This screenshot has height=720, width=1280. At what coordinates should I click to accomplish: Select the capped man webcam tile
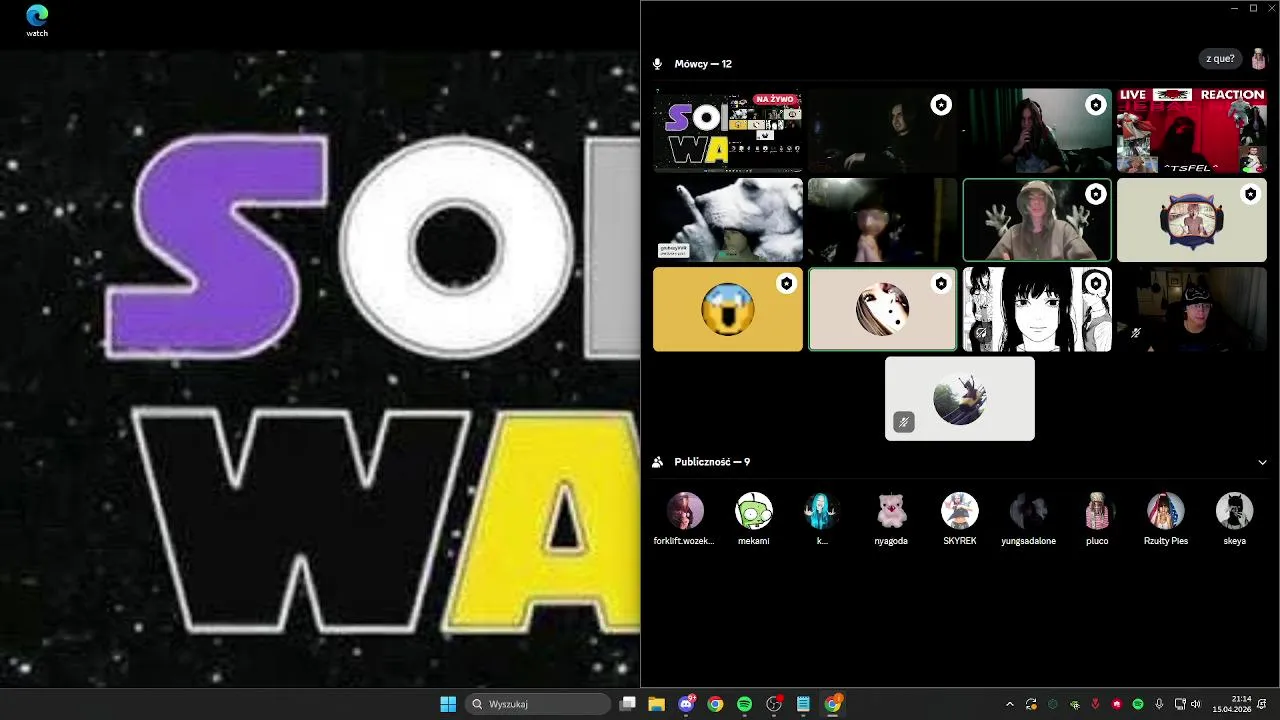point(1192,309)
